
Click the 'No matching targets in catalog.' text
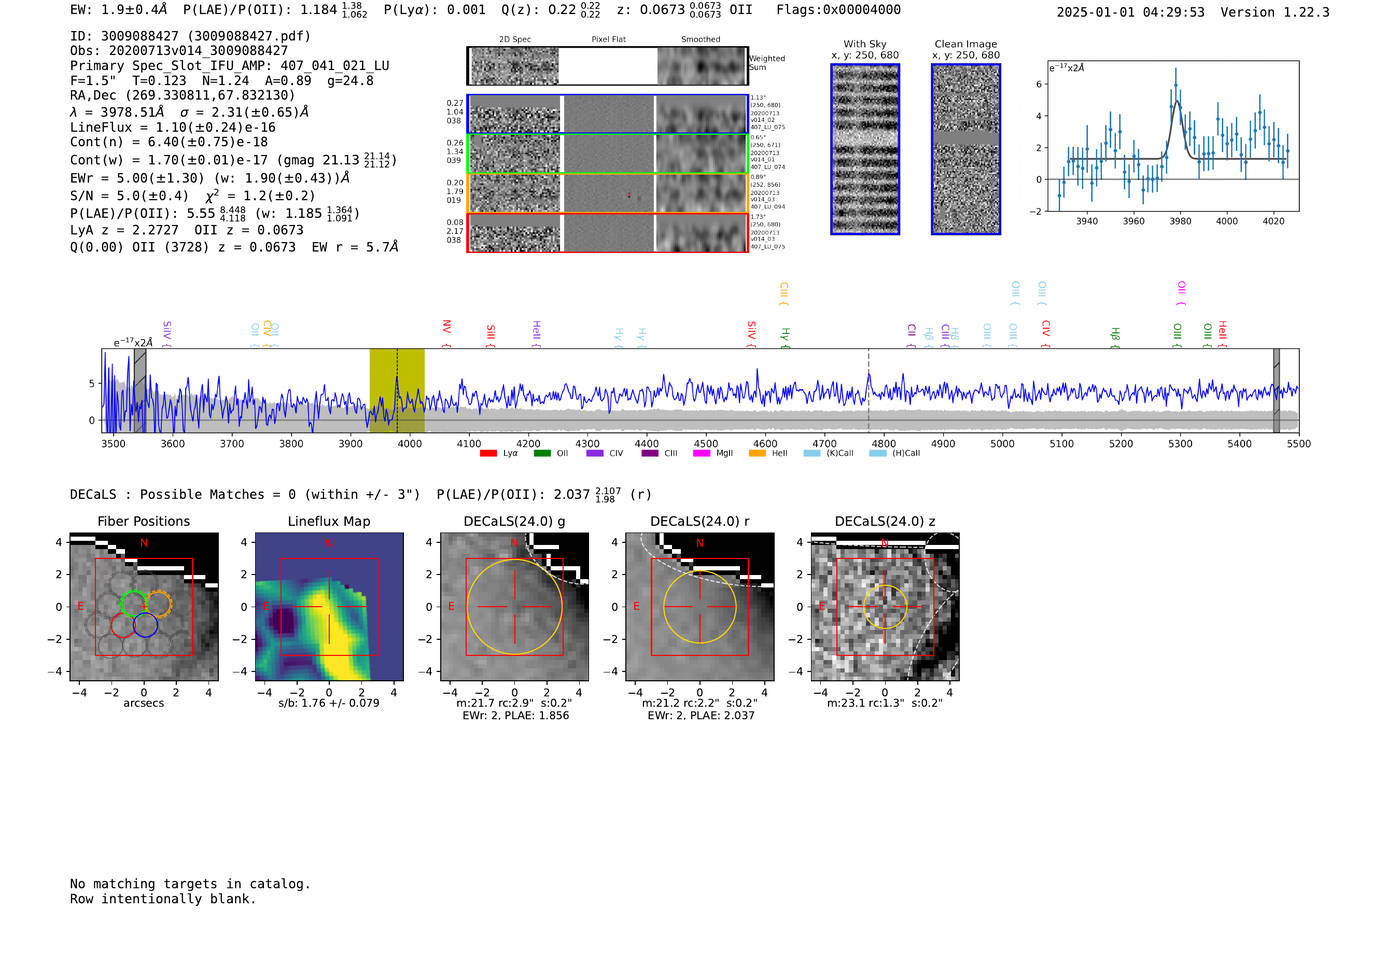(x=190, y=884)
